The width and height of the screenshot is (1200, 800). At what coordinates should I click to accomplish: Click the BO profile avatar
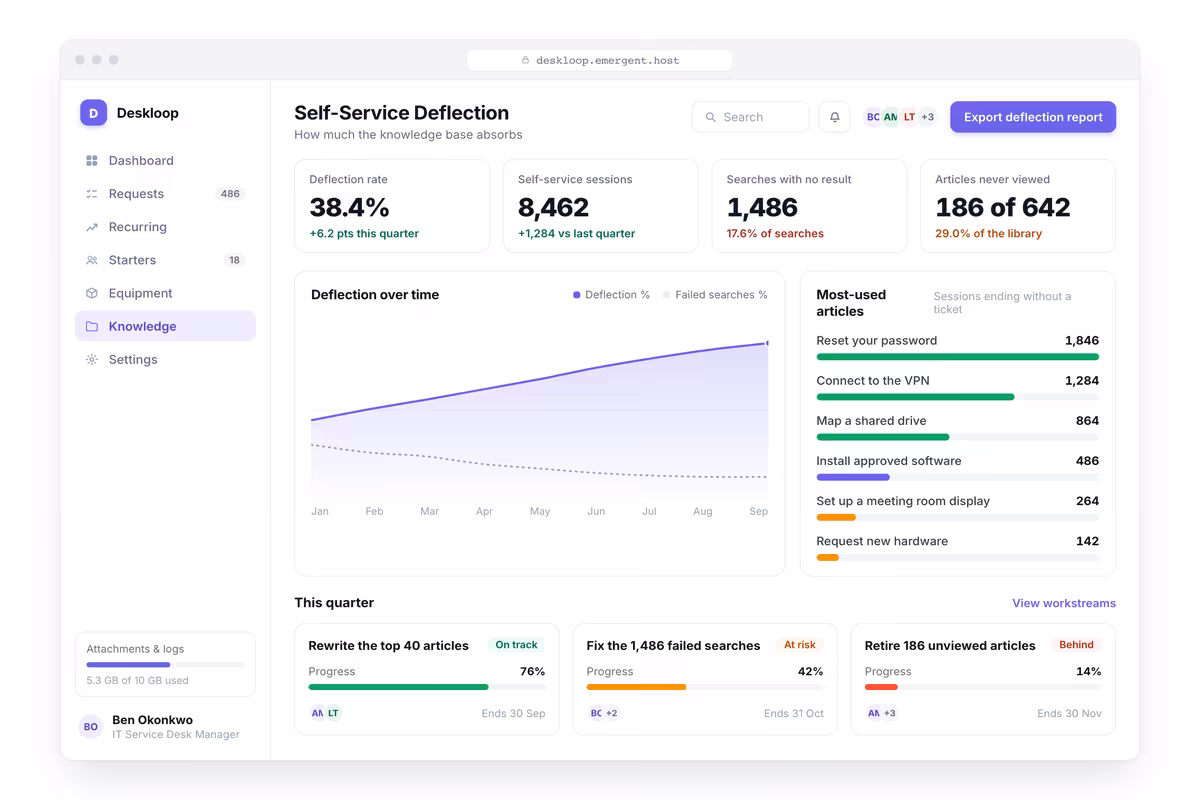click(x=91, y=727)
